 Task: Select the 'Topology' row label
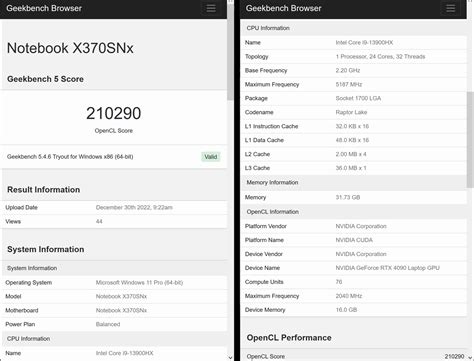tap(256, 57)
